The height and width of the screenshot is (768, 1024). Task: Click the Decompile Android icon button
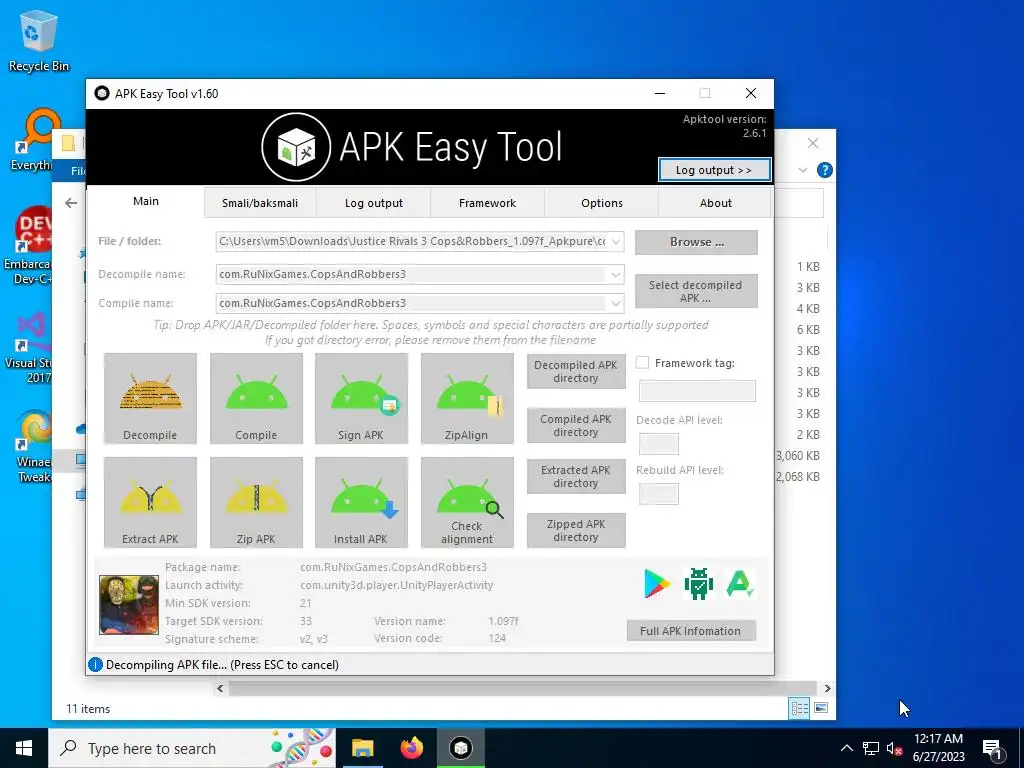pyautogui.click(x=150, y=398)
